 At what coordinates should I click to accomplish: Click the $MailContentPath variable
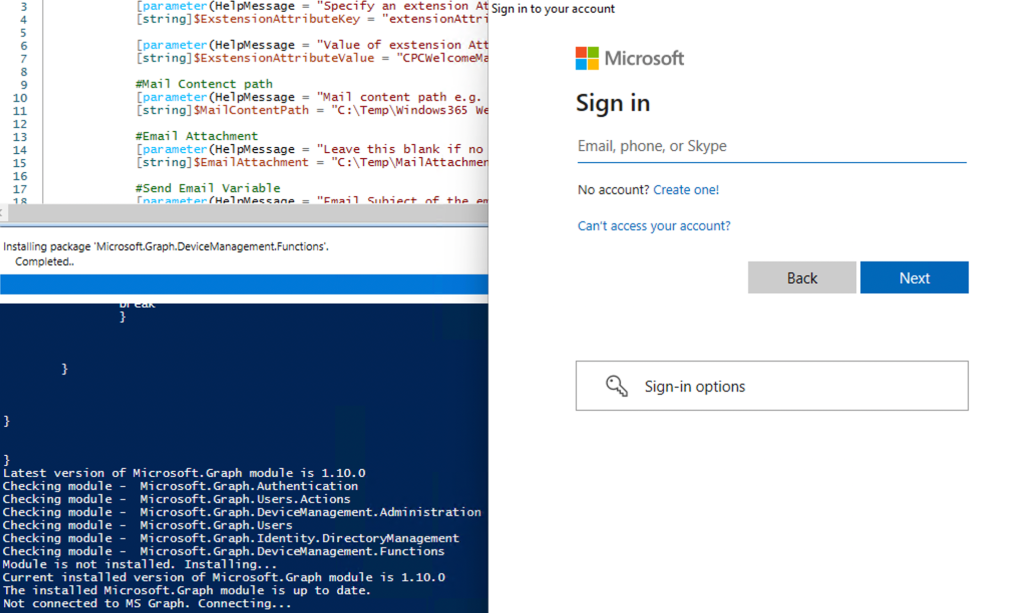[251, 110]
